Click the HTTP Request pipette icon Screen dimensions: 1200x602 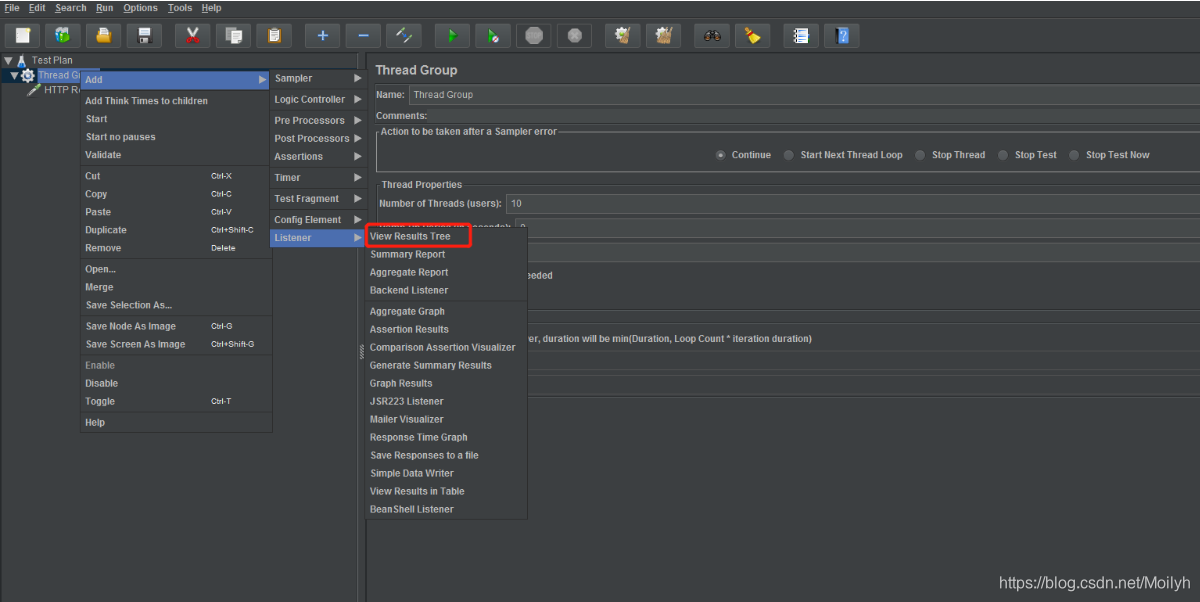pyautogui.click(x=34, y=90)
